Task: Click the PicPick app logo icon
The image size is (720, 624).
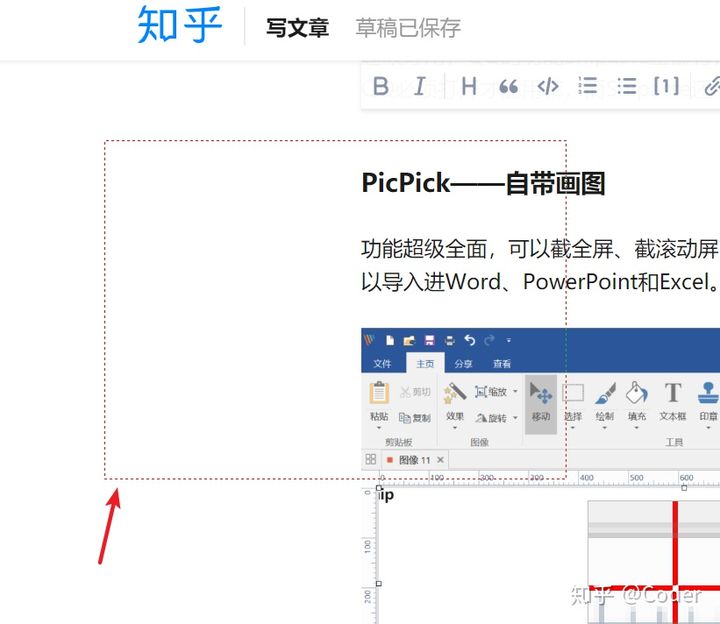Action: pyautogui.click(x=369, y=340)
